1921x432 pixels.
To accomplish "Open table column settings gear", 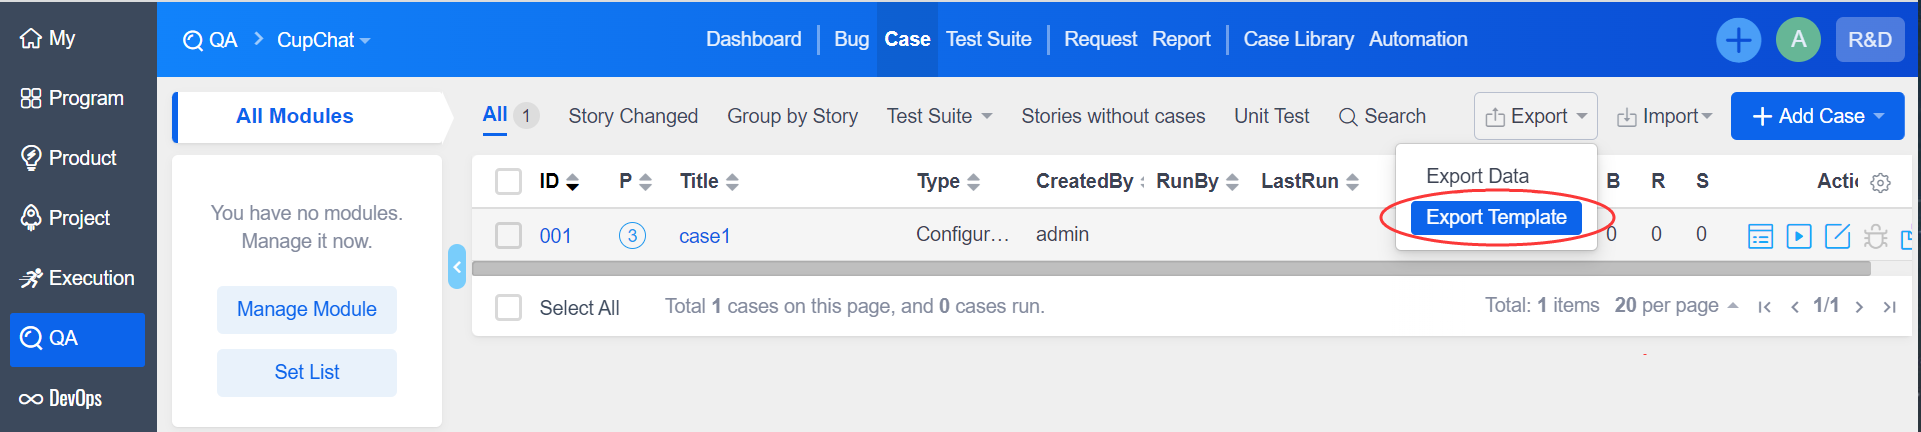I will click(1880, 183).
